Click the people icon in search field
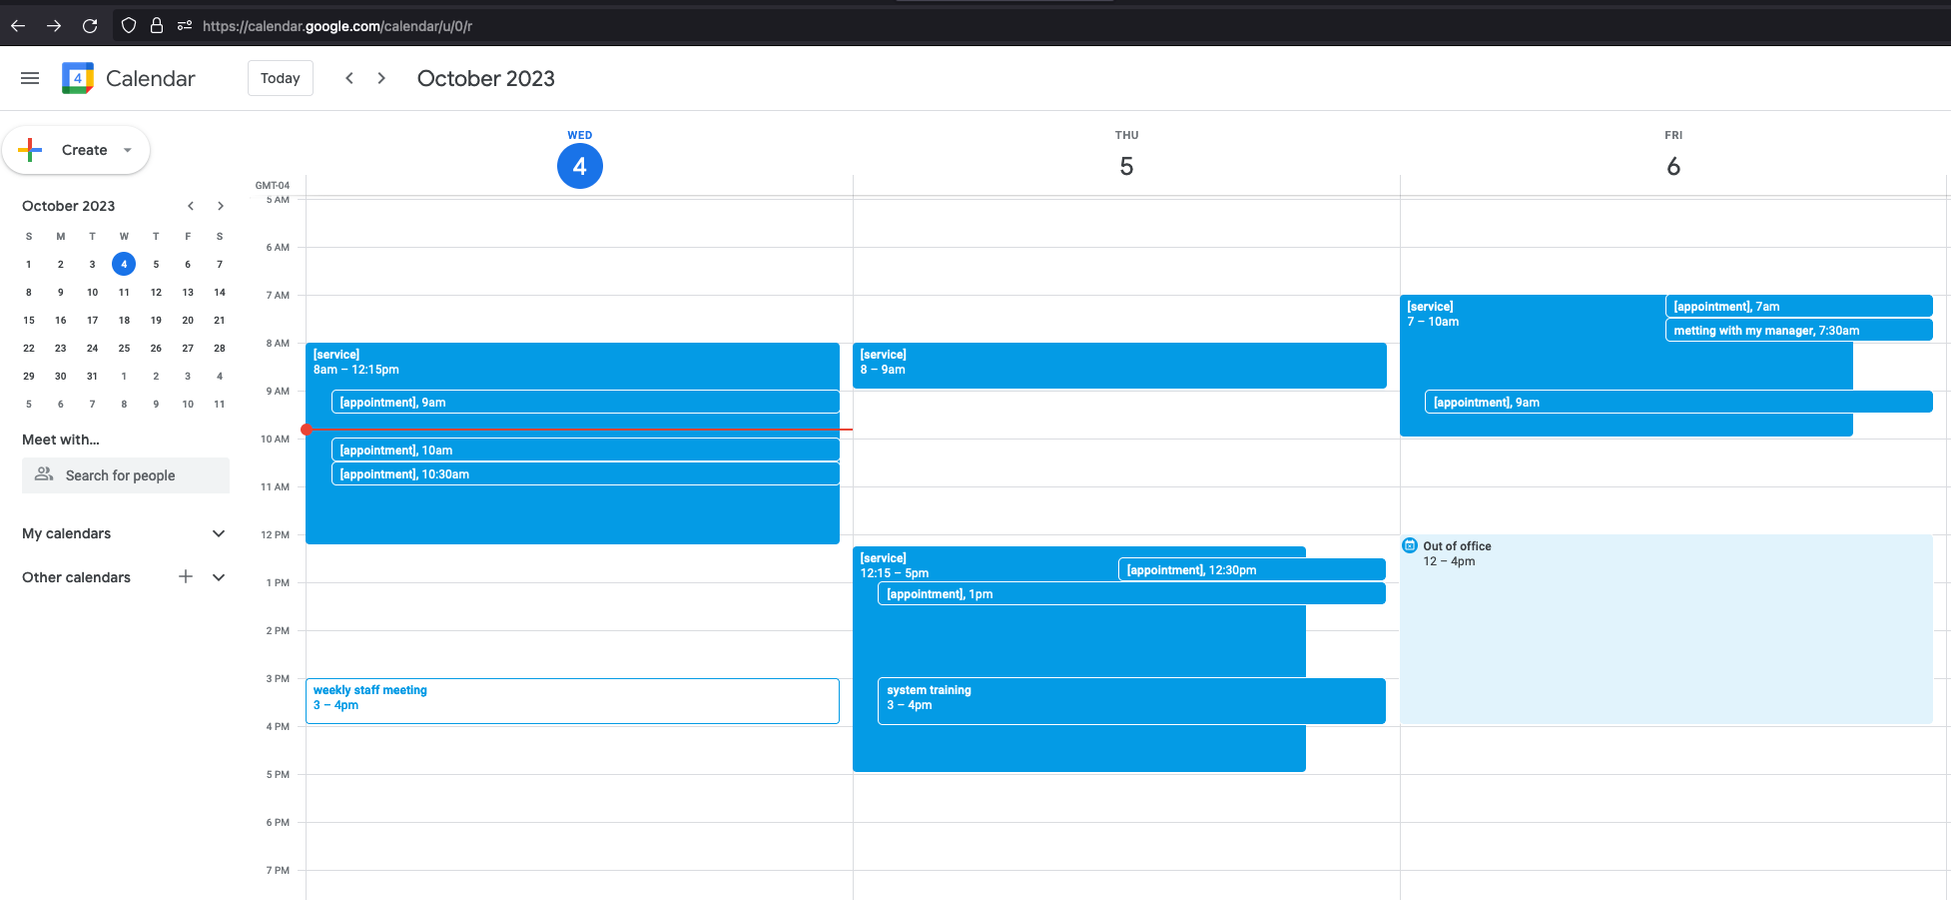 (x=44, y=475)
